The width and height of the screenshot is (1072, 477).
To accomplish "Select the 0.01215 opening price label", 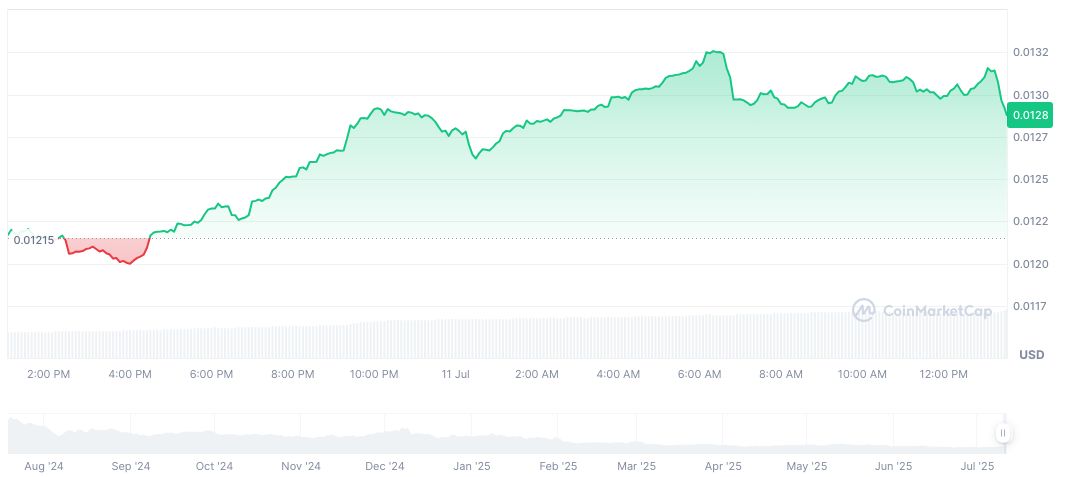I will [34, 240].
